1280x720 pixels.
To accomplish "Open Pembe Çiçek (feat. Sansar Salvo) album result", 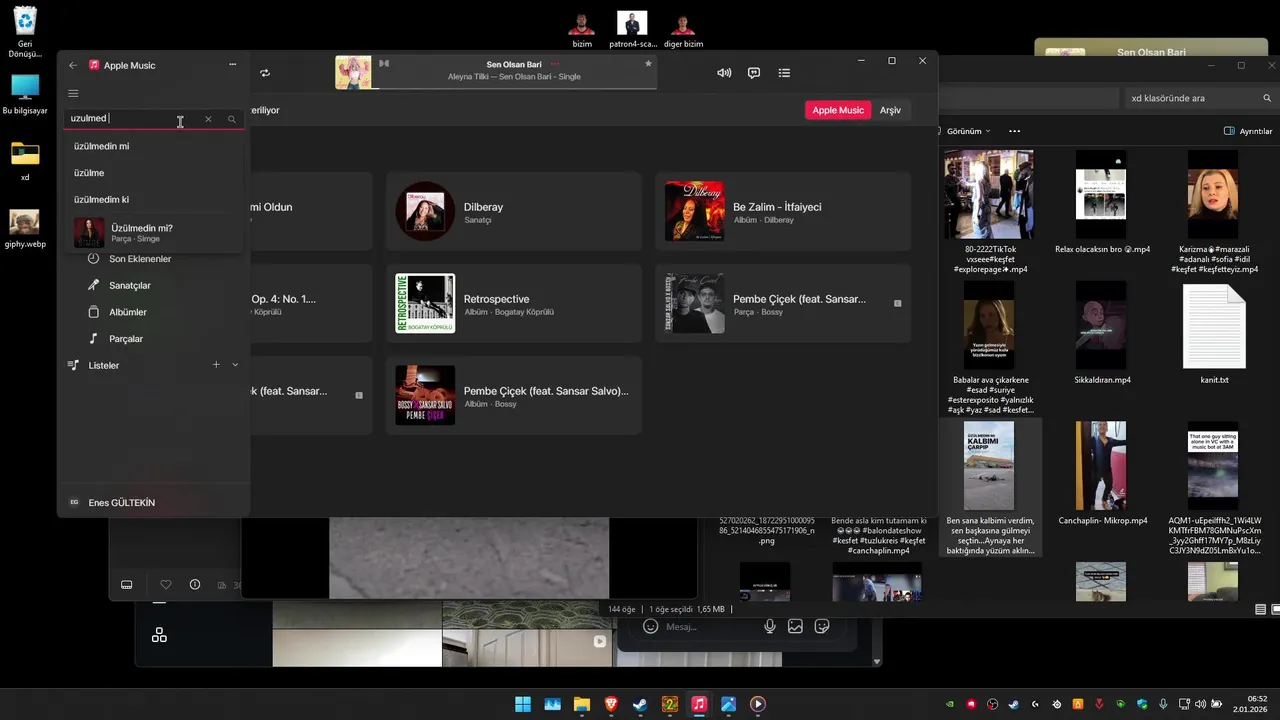I will [514, 395].
